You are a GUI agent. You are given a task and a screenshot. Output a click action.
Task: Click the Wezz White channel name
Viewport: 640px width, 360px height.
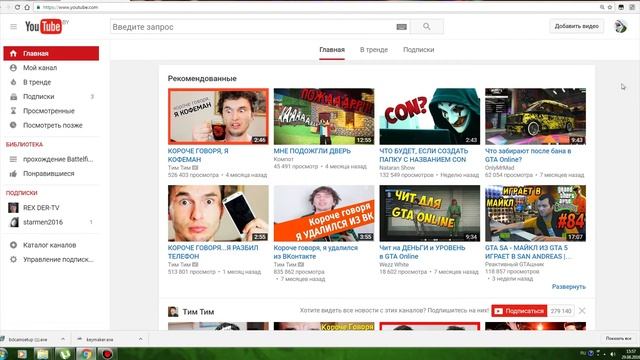[394, 264]
